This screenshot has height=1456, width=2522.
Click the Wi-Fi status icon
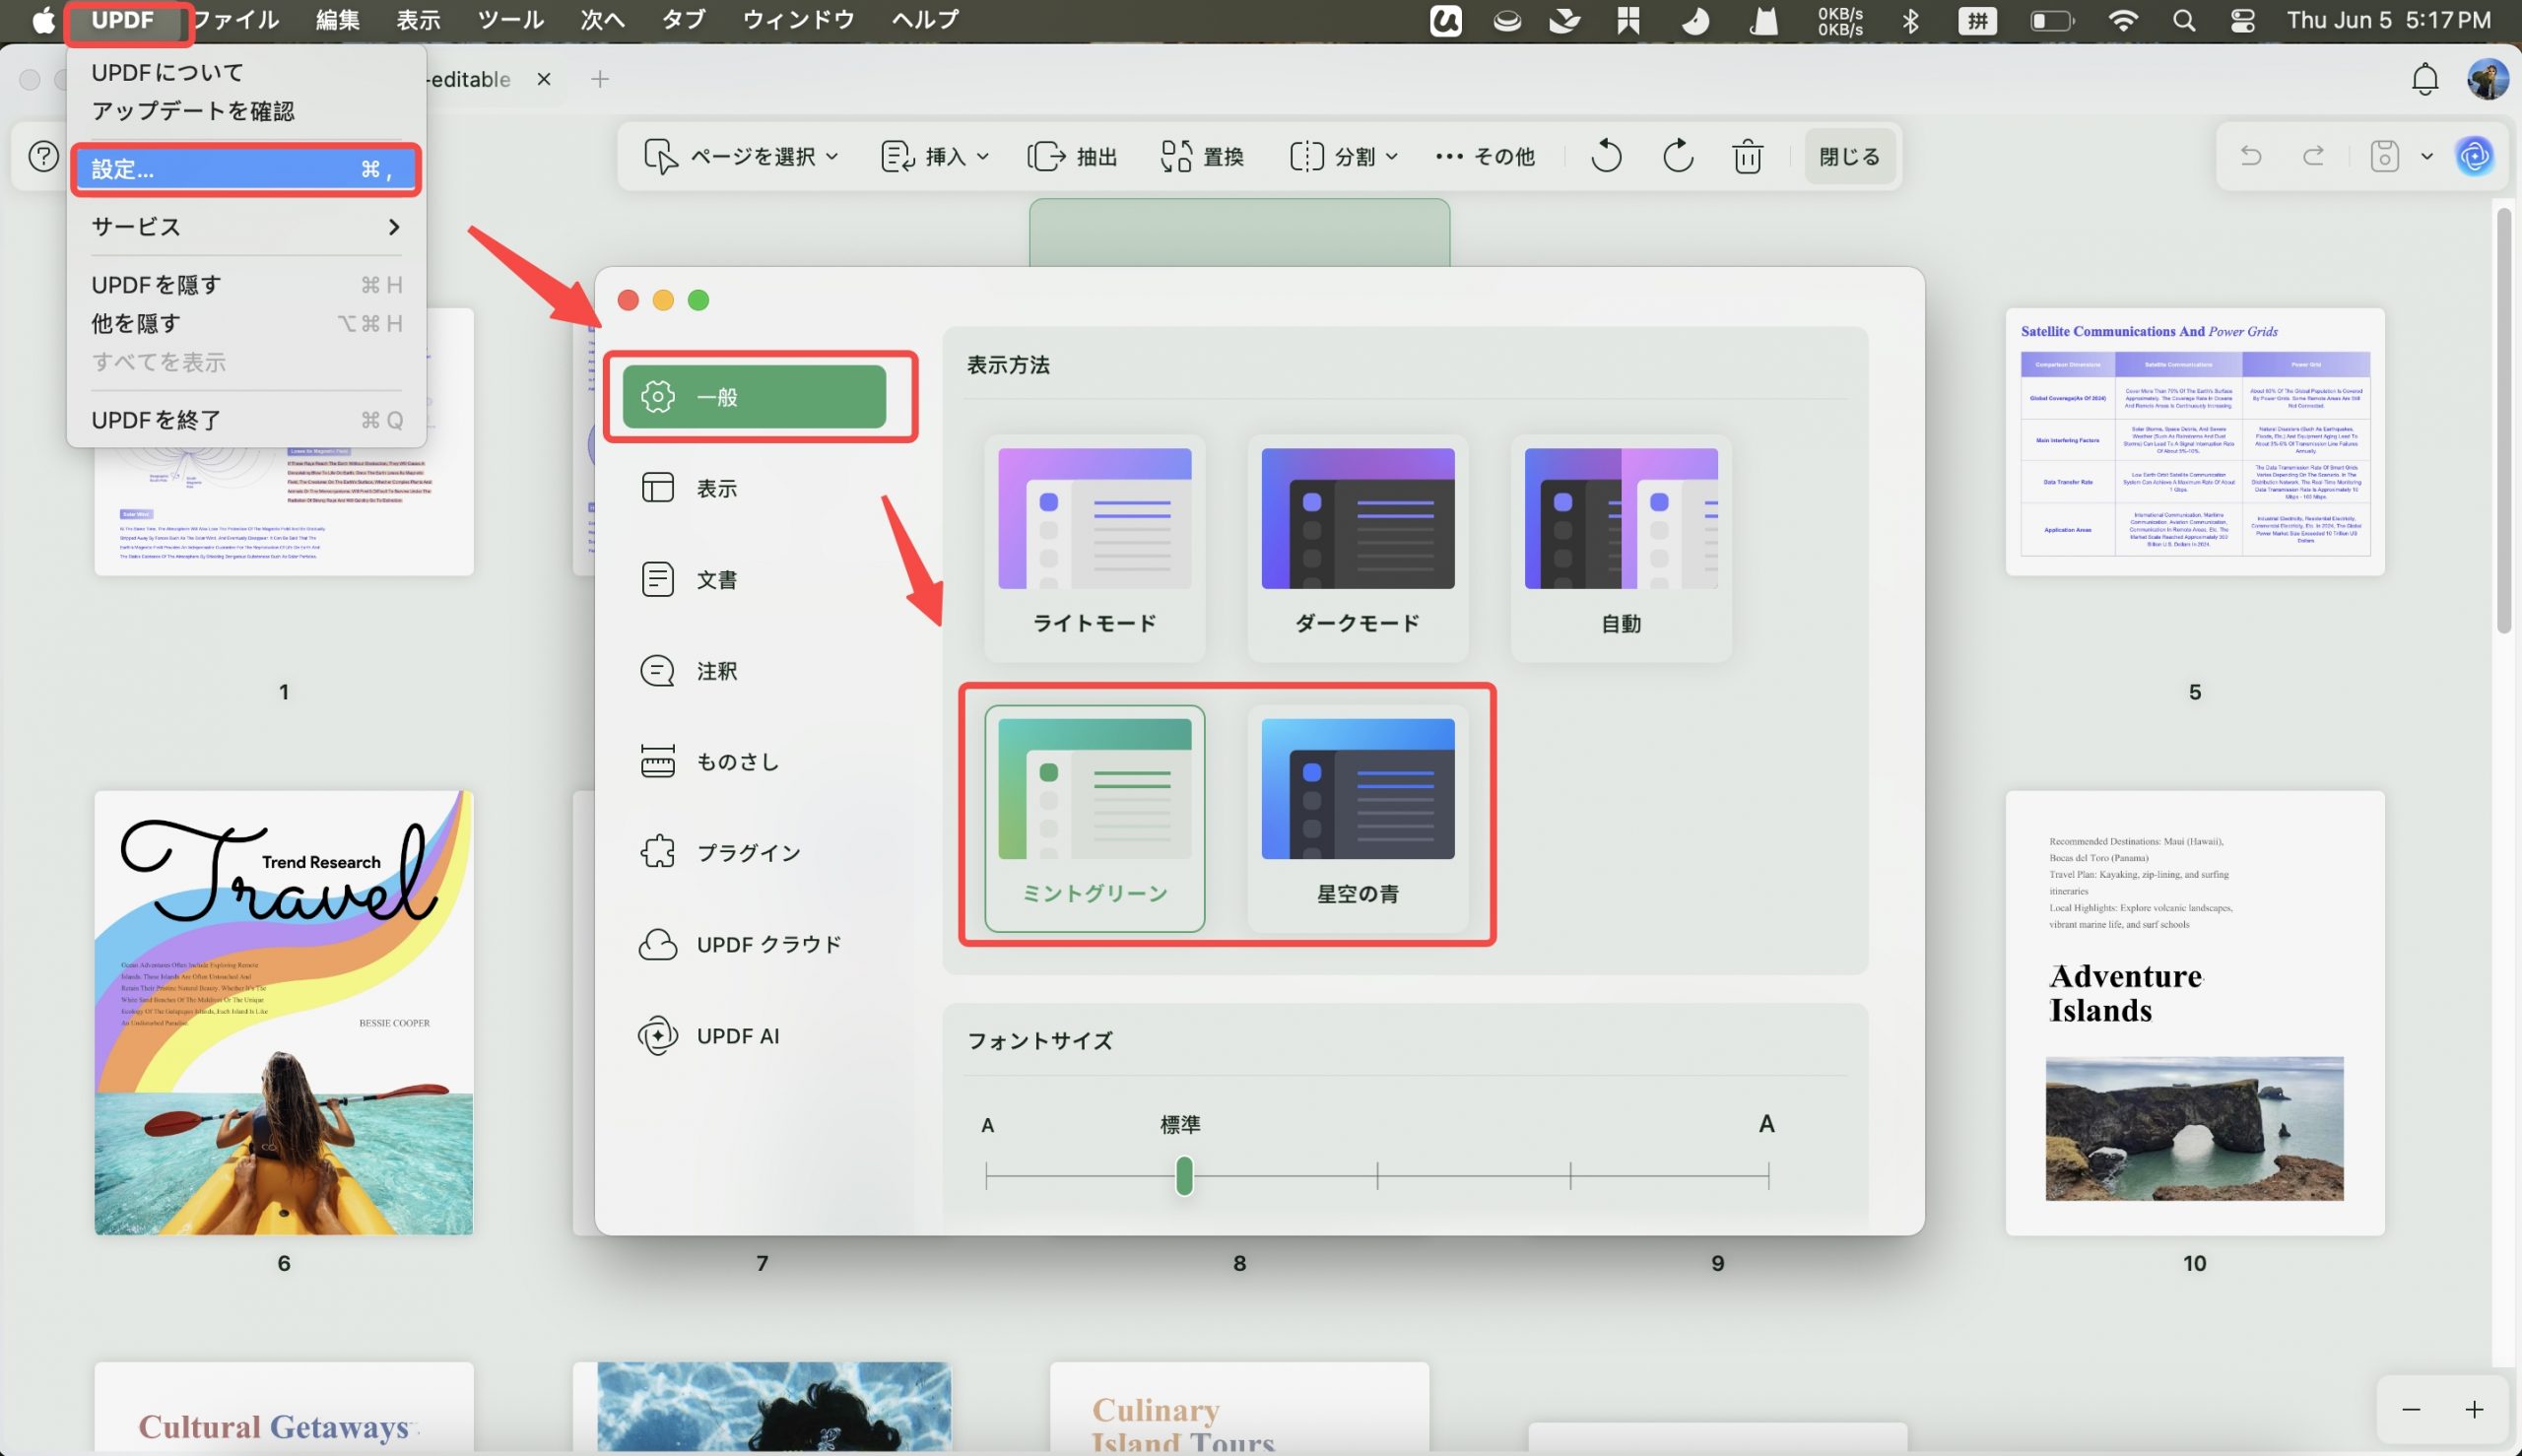click(x=2122, y=20)
